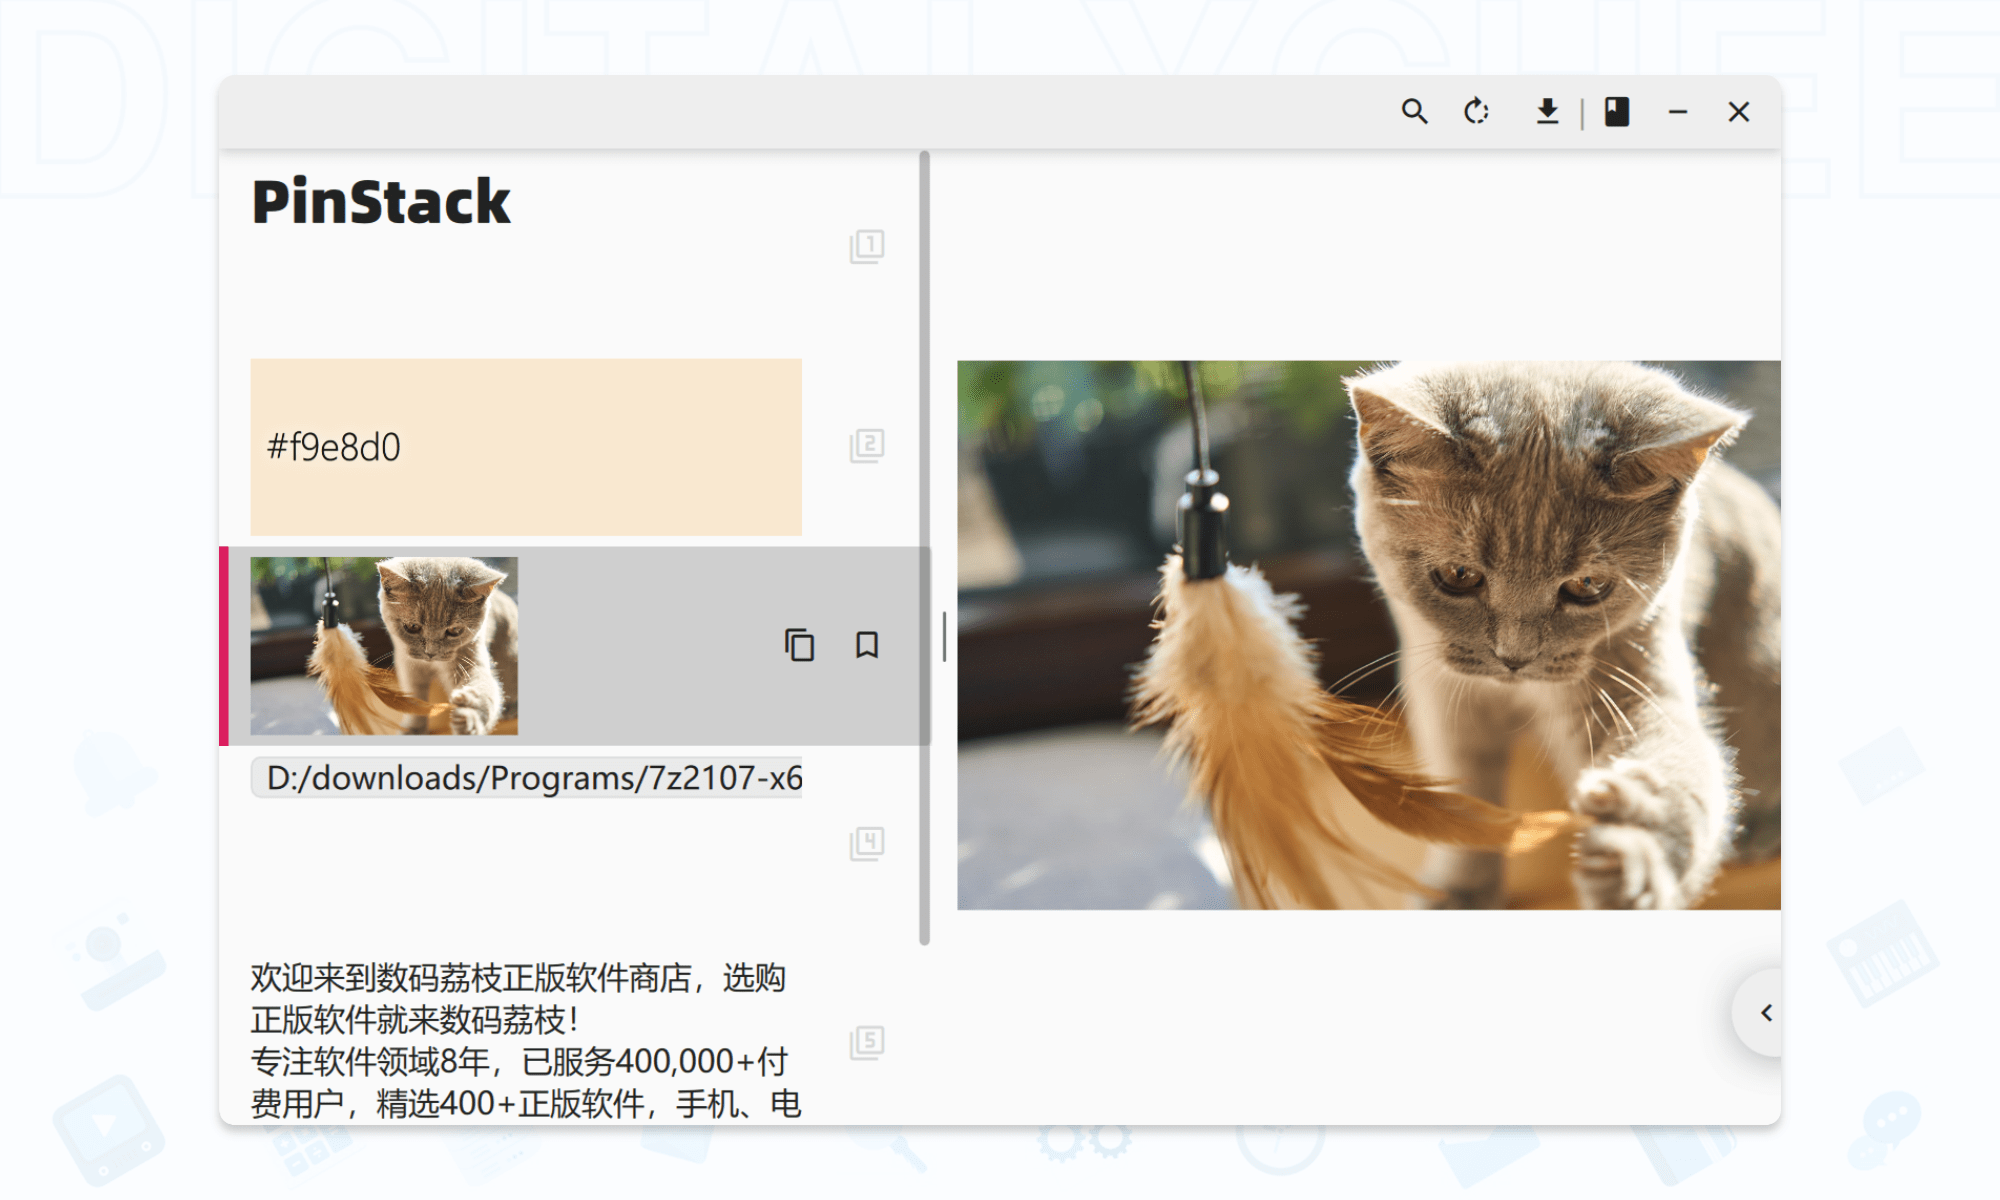2000x1200 pixels.
Task: Click the refresh circular arrow icon
Action: pos(1476,111)
